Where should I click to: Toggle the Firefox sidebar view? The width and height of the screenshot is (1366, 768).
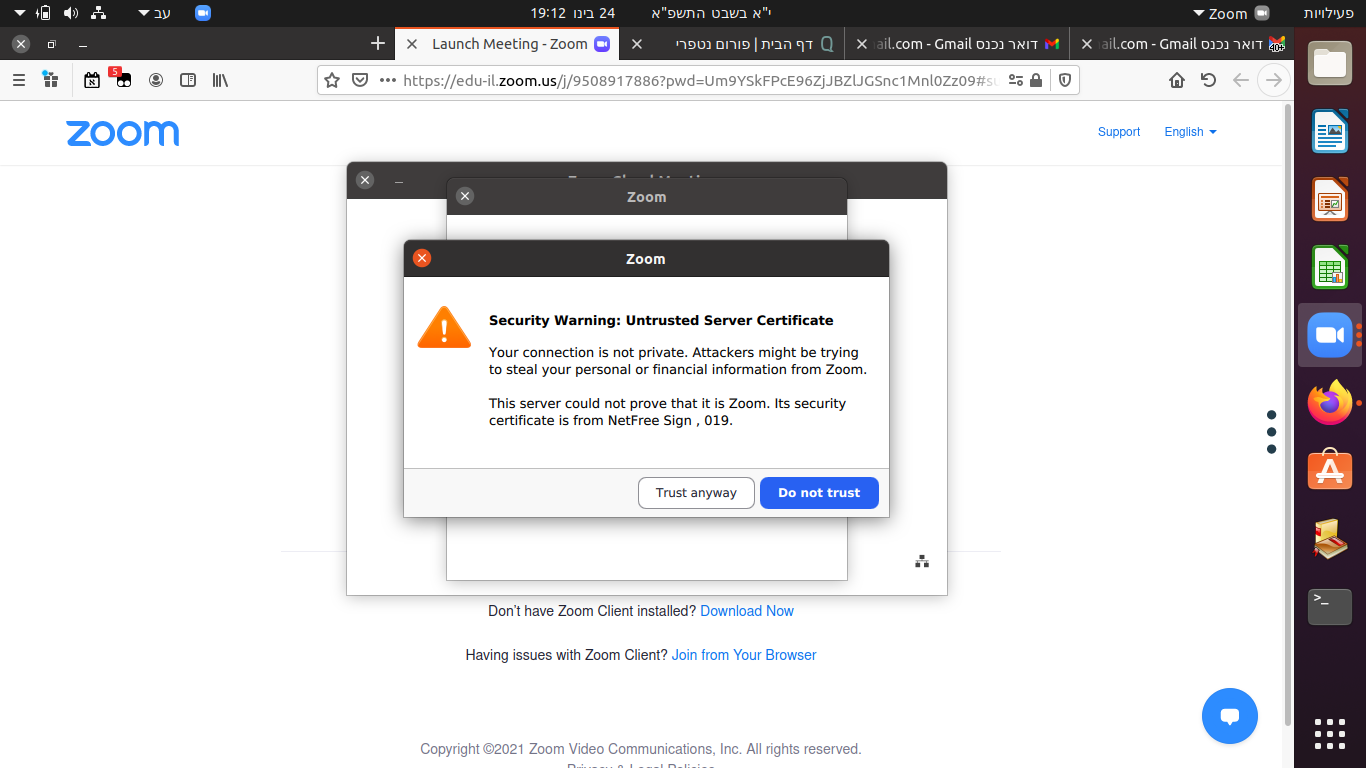188,80
